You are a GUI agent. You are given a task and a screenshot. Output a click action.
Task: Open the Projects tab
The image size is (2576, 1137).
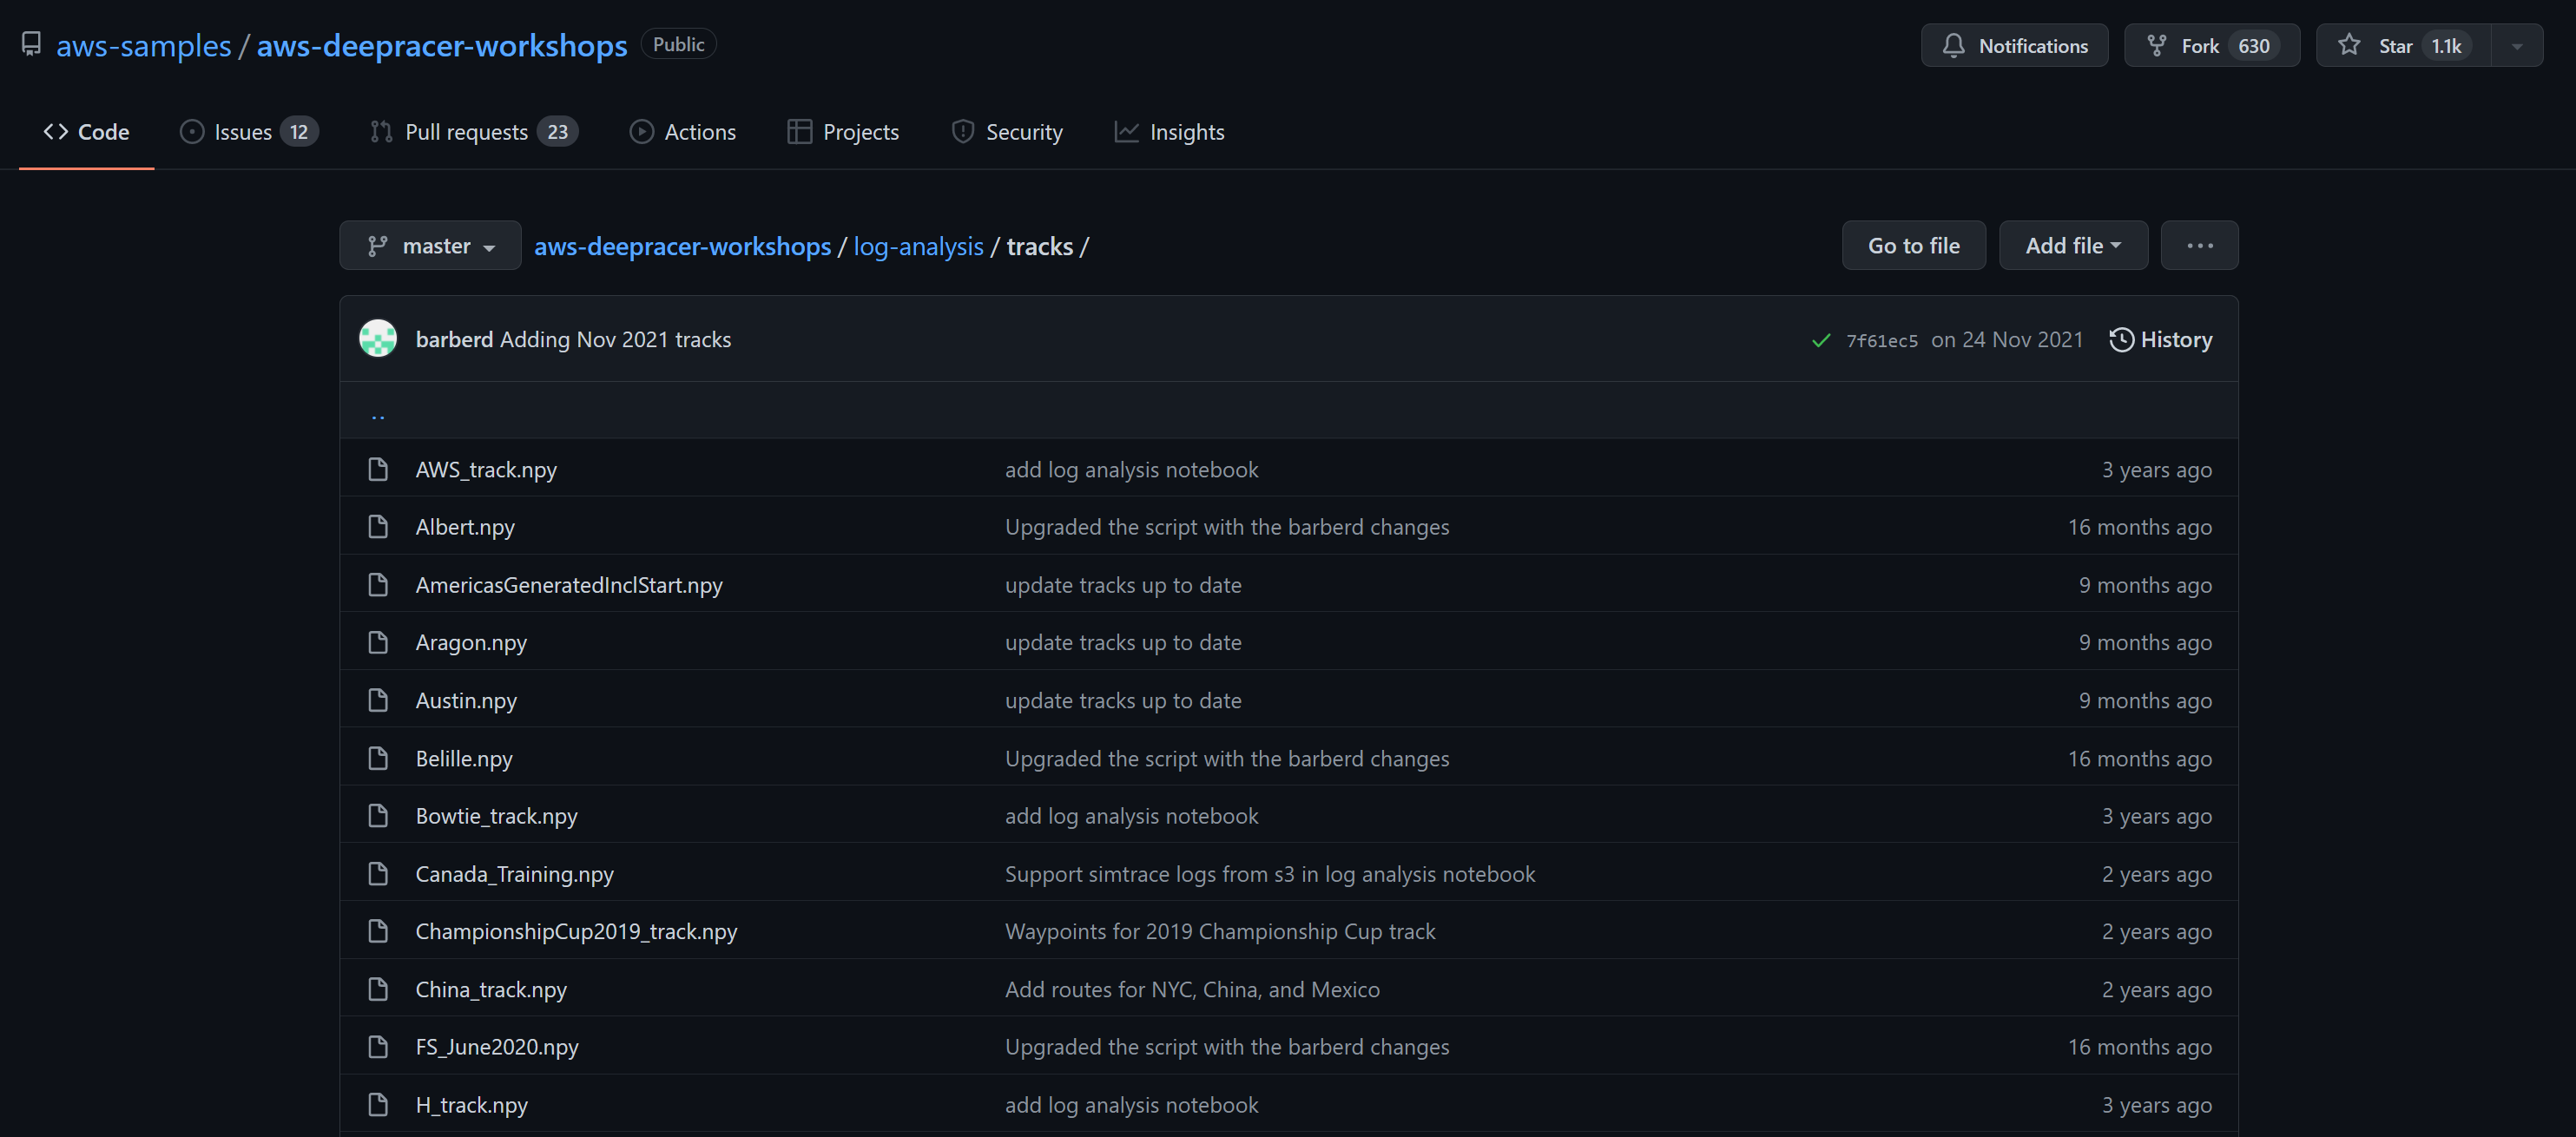(843, 132)
